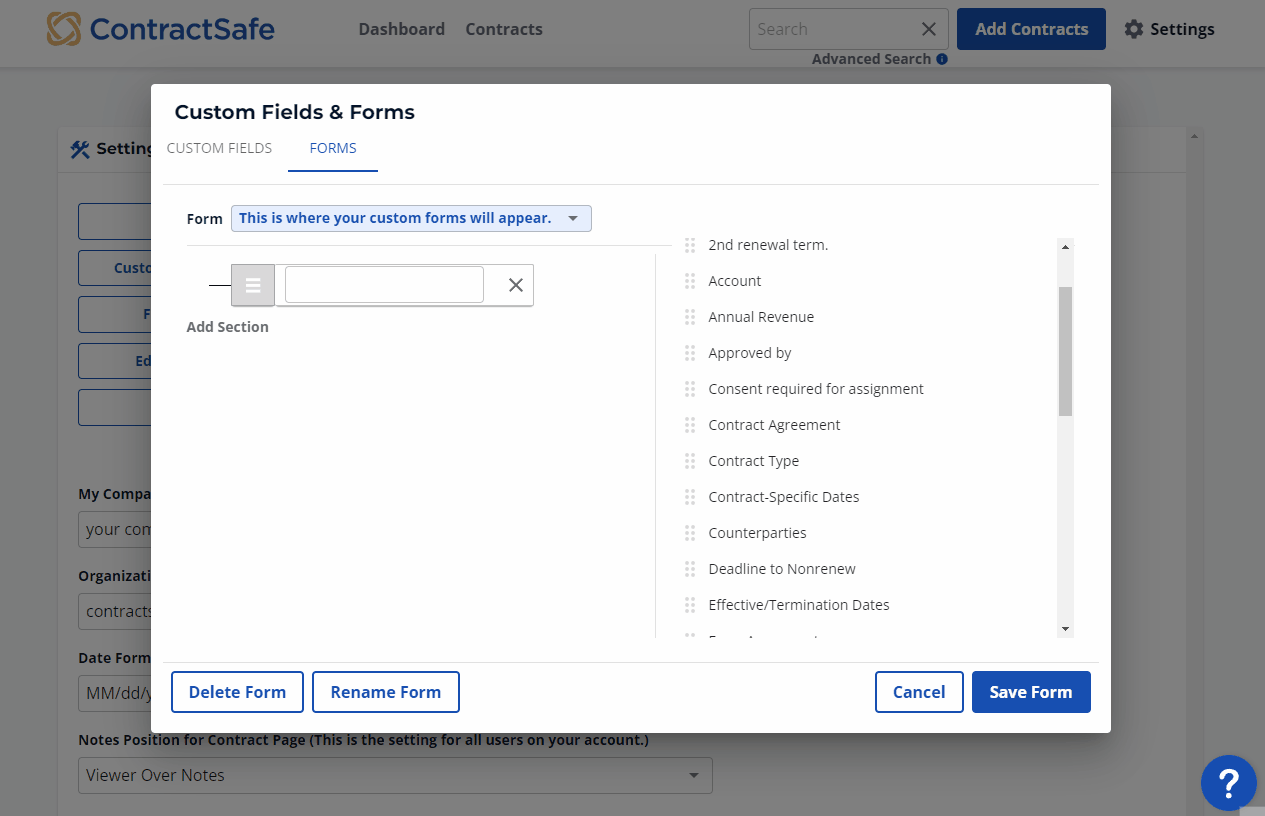Open the MM/dd date format dropdown
This screenshot has height=816, width=1265.
click(x=119, y=692)
